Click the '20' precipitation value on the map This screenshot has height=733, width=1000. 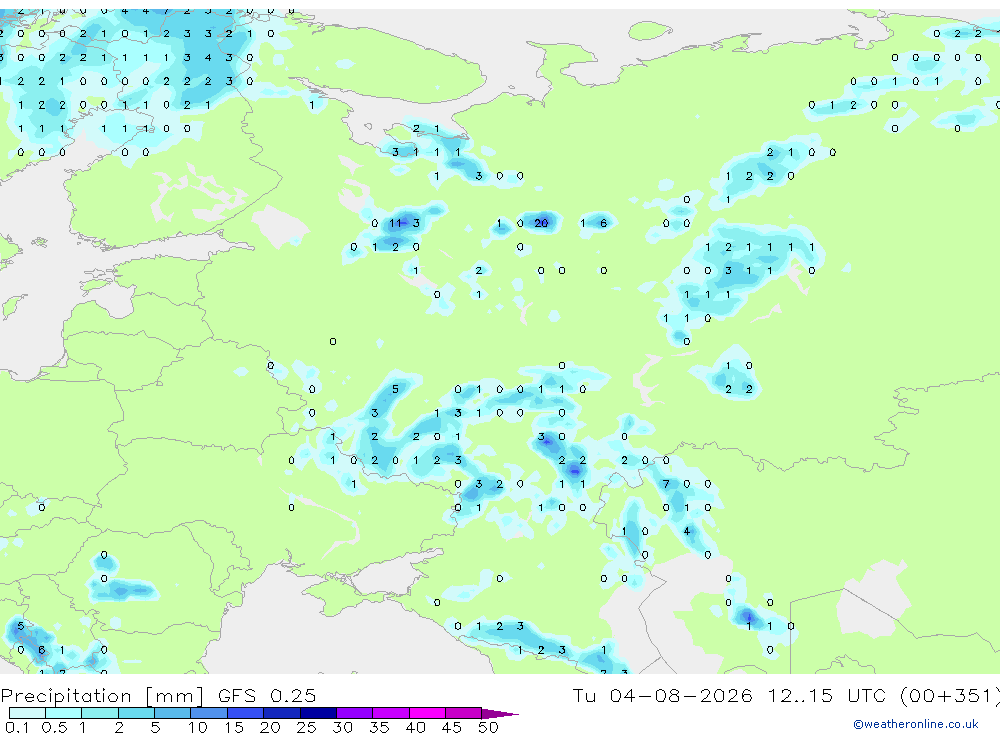[541, 223]
